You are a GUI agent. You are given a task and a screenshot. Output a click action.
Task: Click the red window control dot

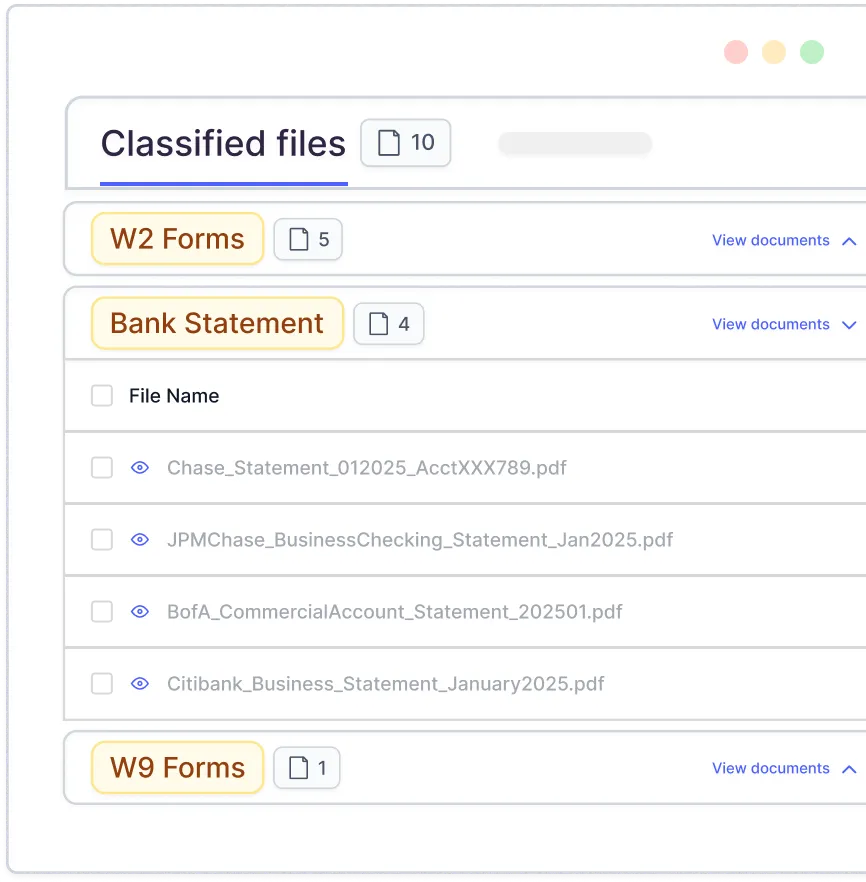point(736,52)
